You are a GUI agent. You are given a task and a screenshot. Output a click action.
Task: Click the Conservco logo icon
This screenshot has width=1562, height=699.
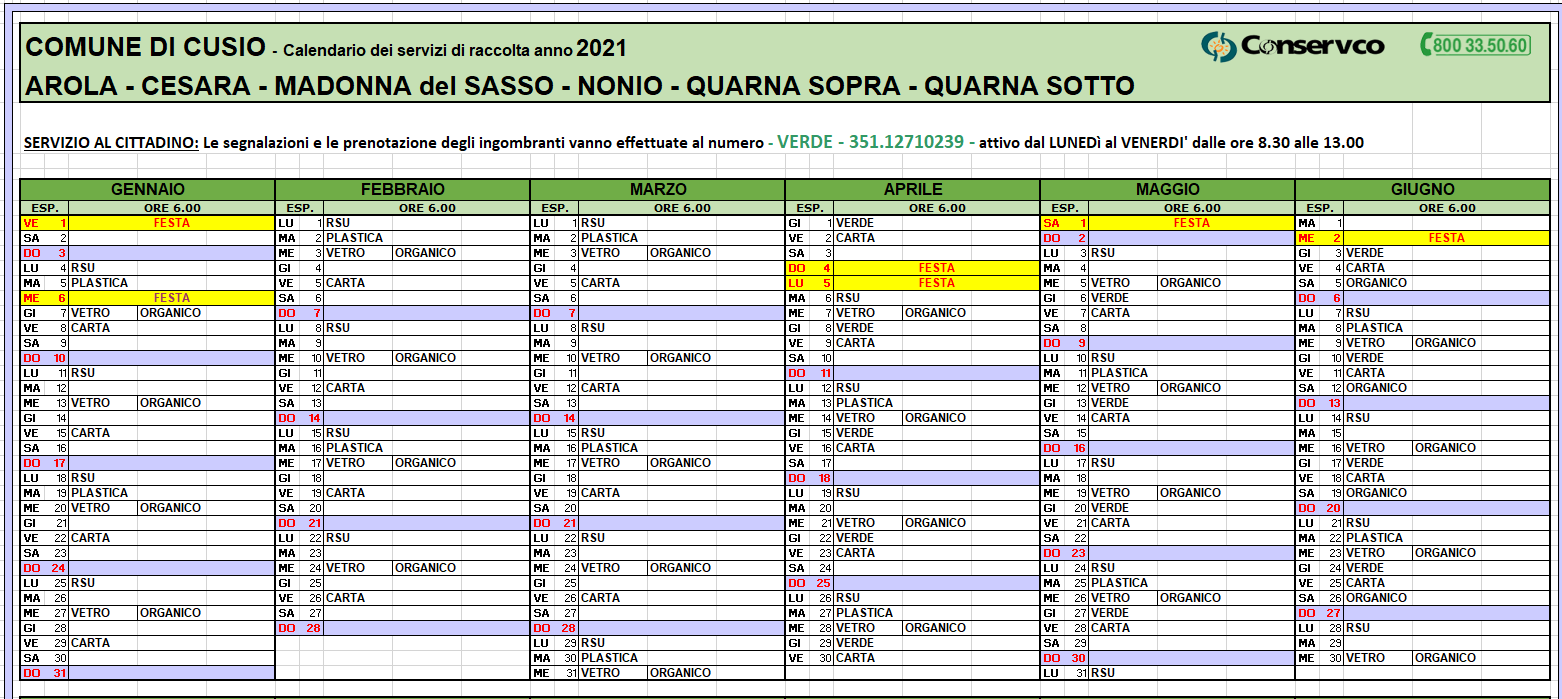click(x=1218, y=46)
